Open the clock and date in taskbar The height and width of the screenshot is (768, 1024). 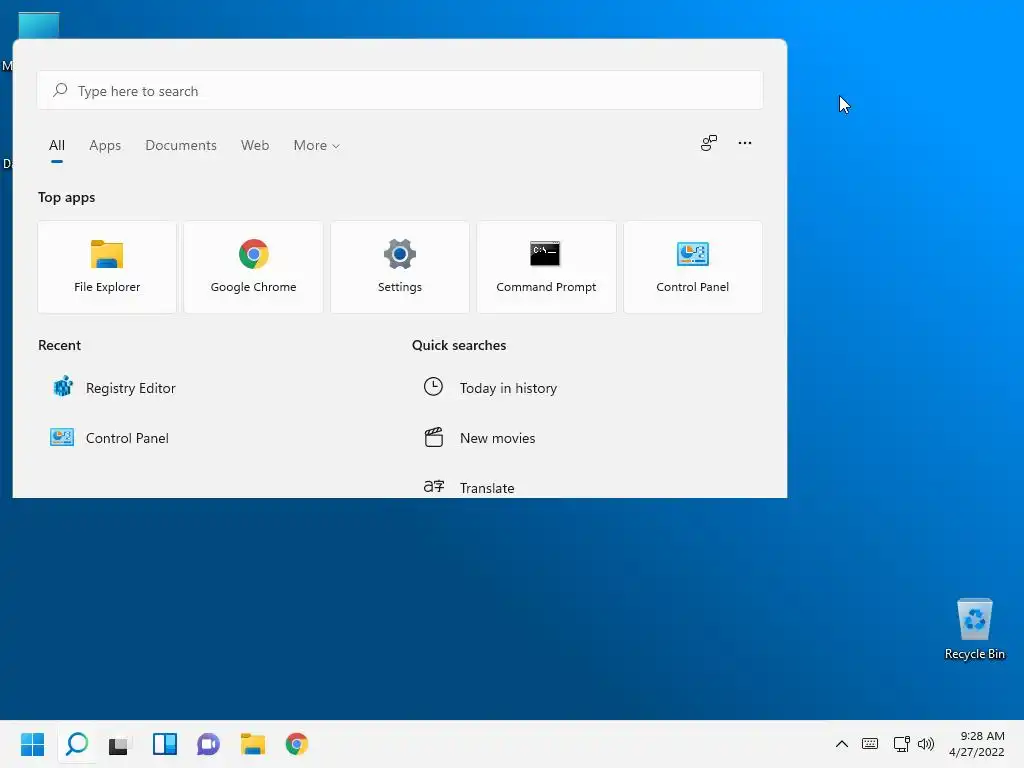click(x=977, y=744)
